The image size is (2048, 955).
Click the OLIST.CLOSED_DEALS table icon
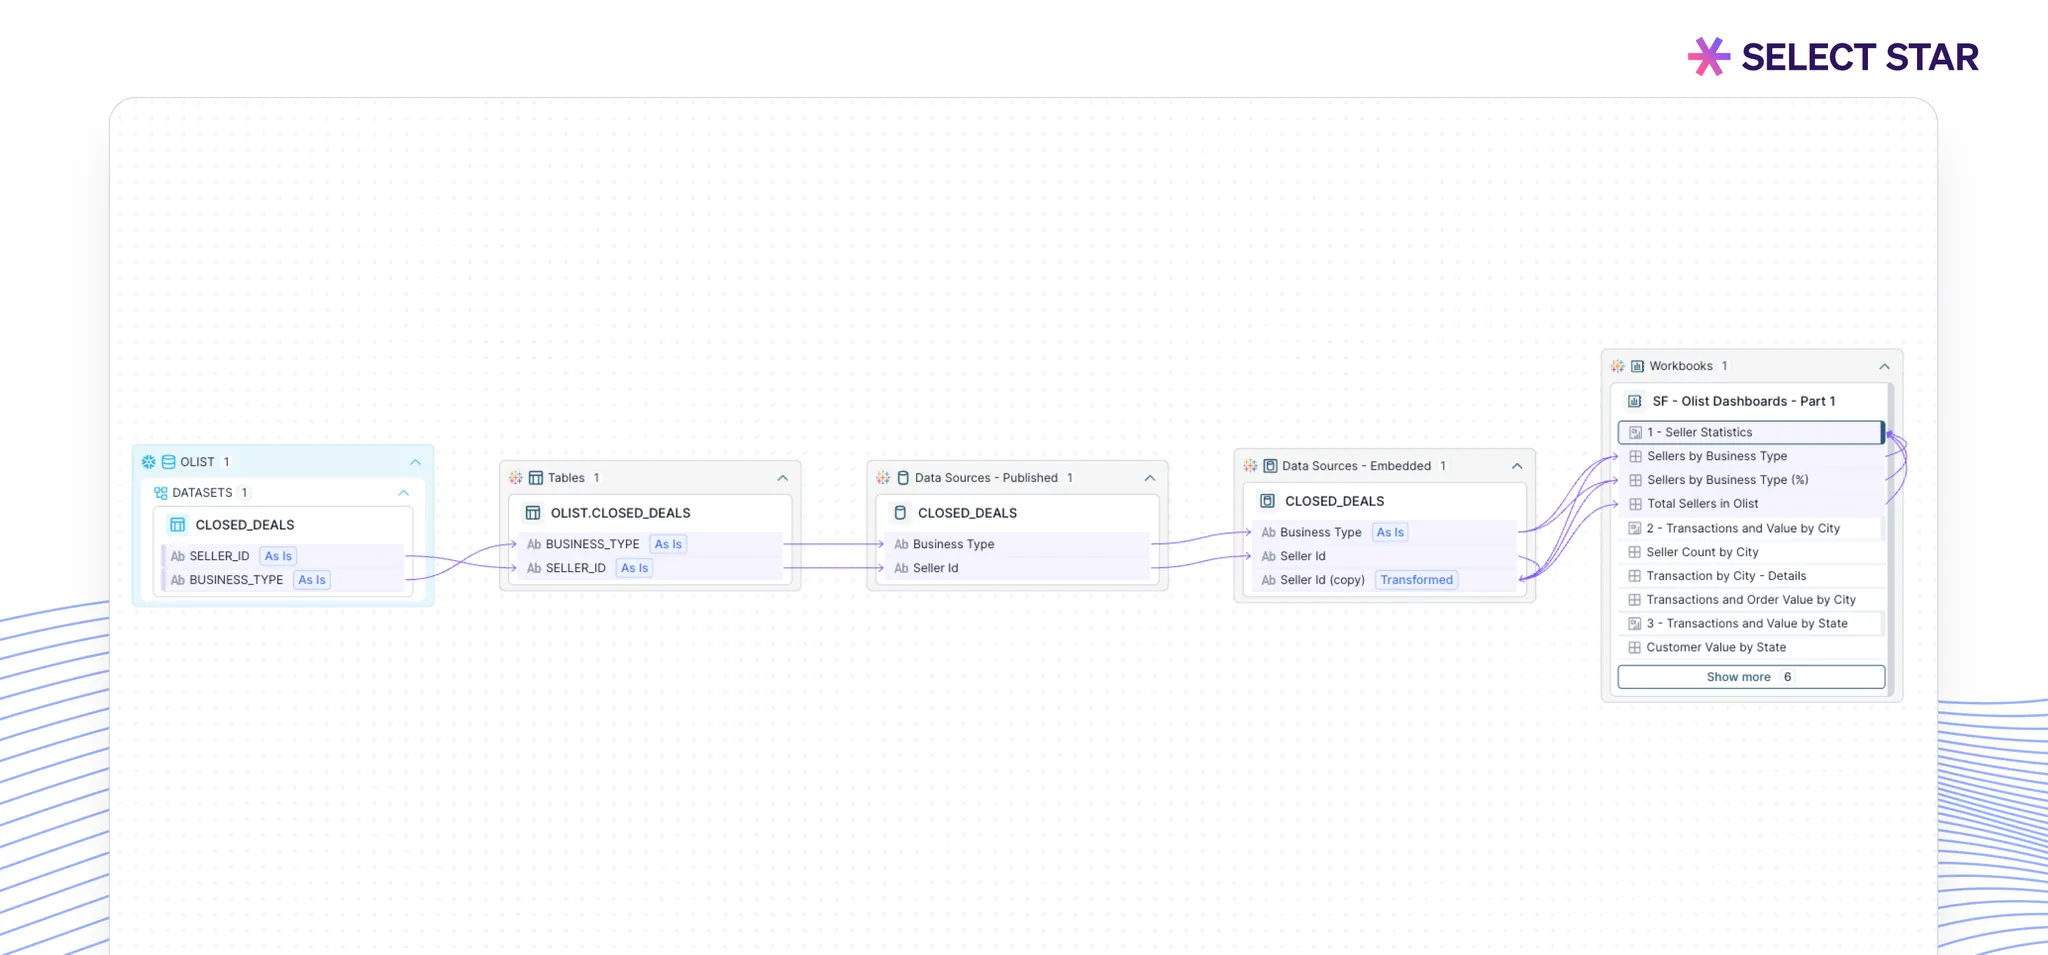pos(533,513)
